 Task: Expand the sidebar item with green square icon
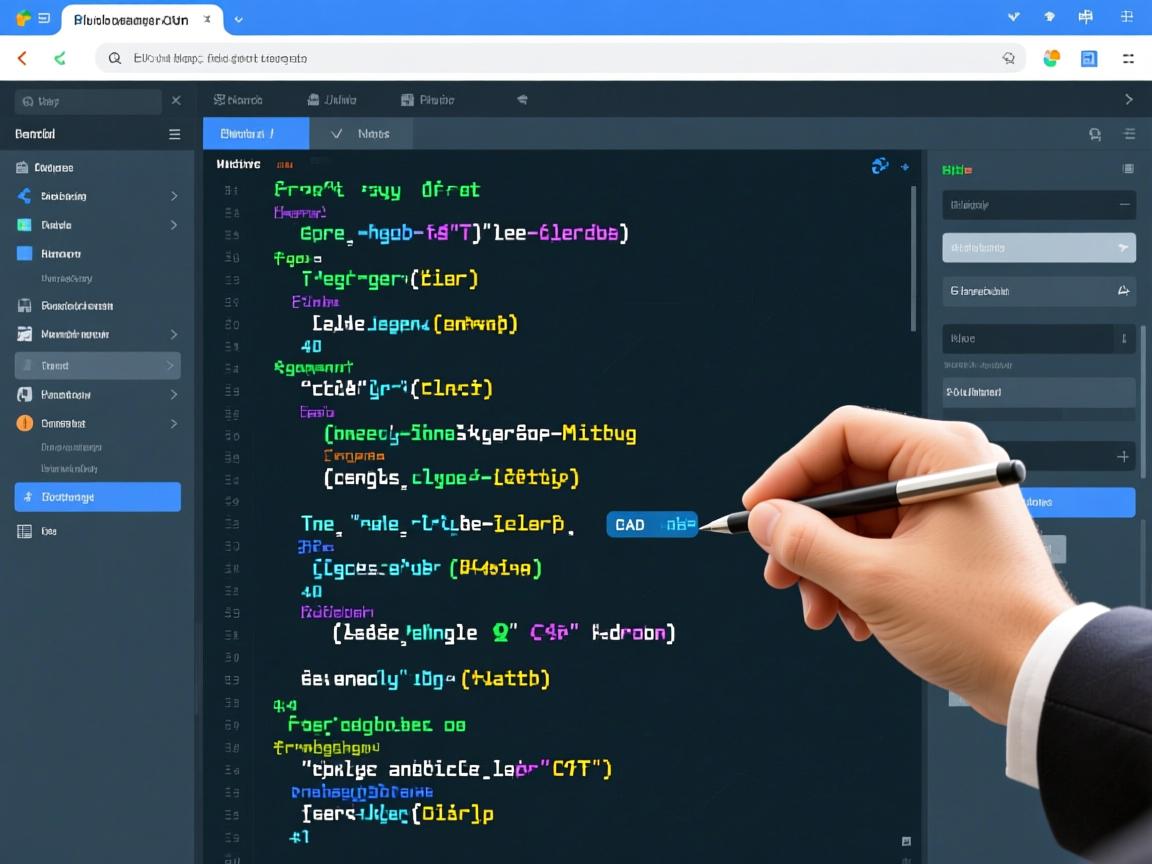tap(173, 225)
